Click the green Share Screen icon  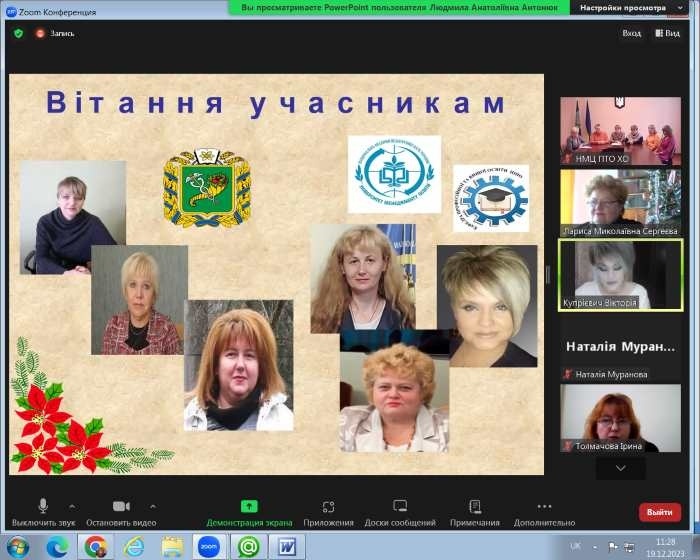pos(249,506)
